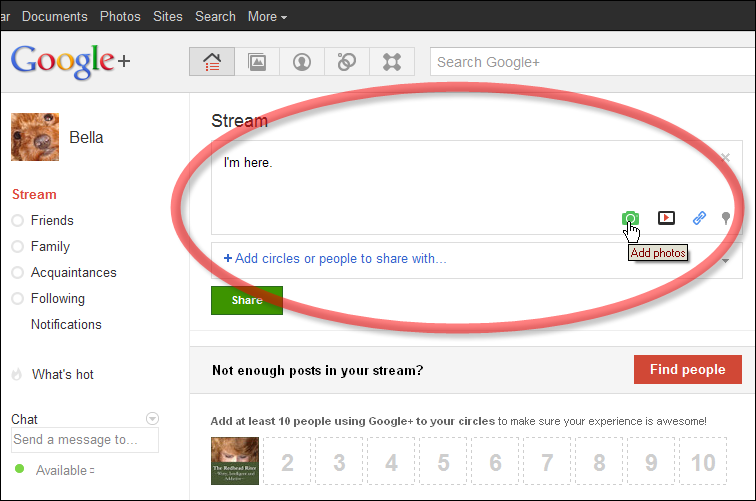Viewport: 756px width, 501px height.
Task: Click the Add location pin icon
Action: click(727, 218)
